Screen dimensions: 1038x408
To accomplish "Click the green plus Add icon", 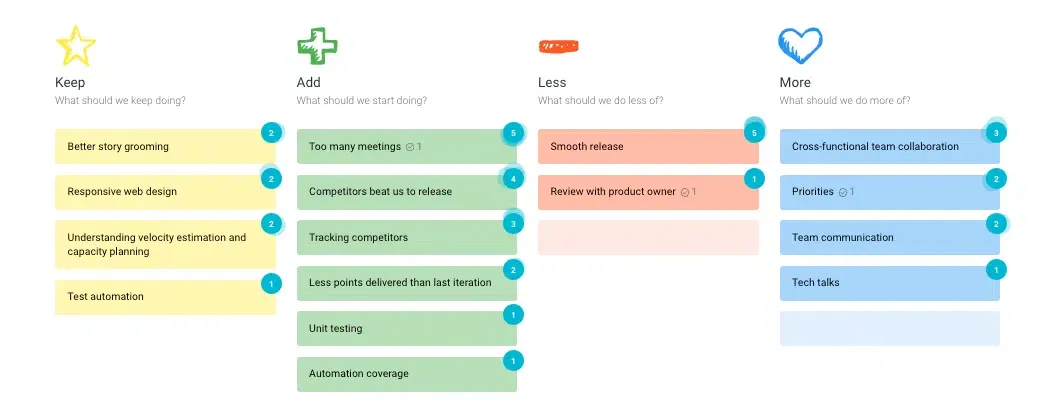I will (317, 46).
